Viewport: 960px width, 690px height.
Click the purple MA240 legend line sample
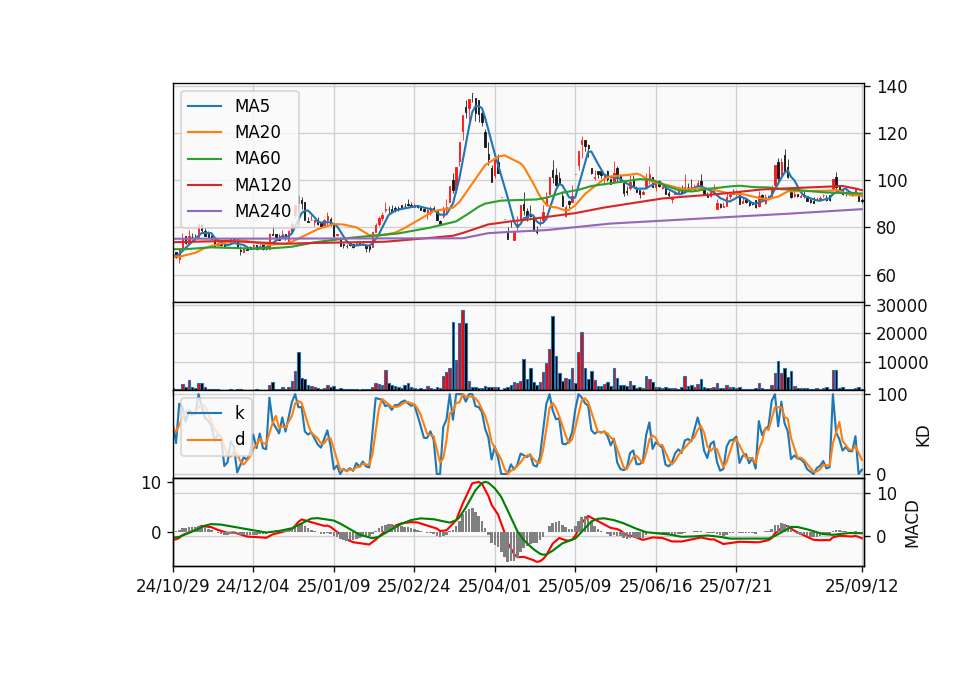204,211
